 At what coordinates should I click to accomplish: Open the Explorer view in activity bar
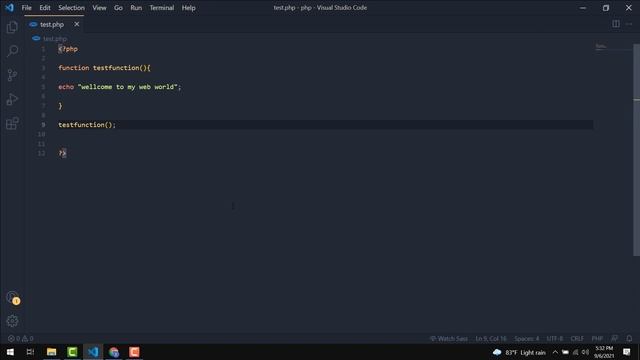coord(12,27)
